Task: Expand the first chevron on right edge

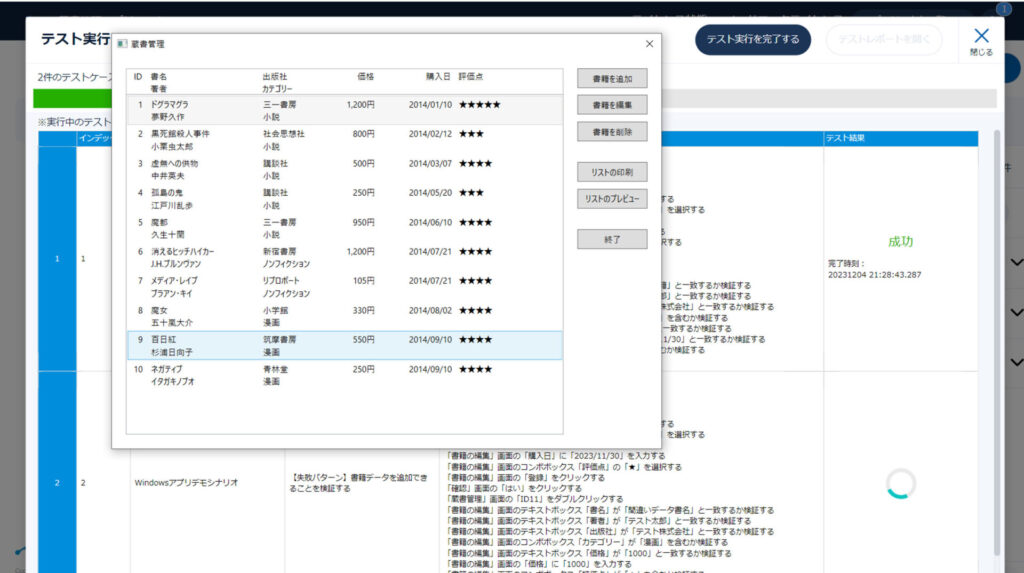Action: (x=1017, y=263)
